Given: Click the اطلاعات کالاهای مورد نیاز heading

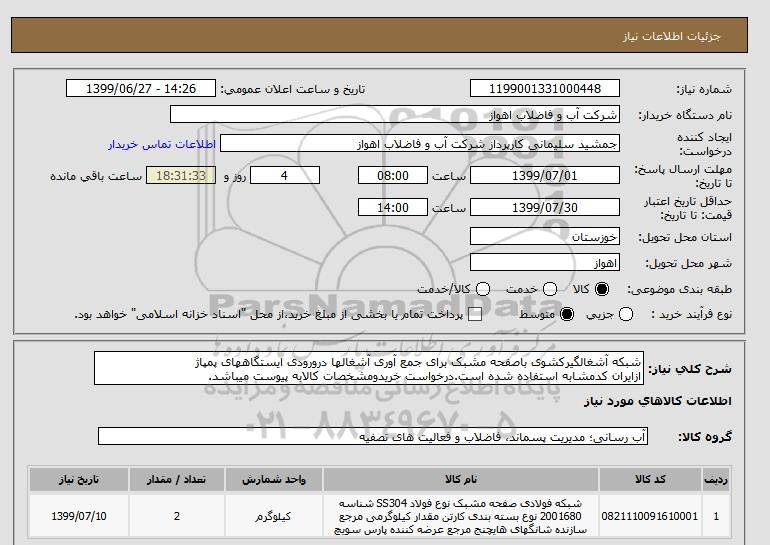Looking at the screenshot, I should [x=658, y=401].
